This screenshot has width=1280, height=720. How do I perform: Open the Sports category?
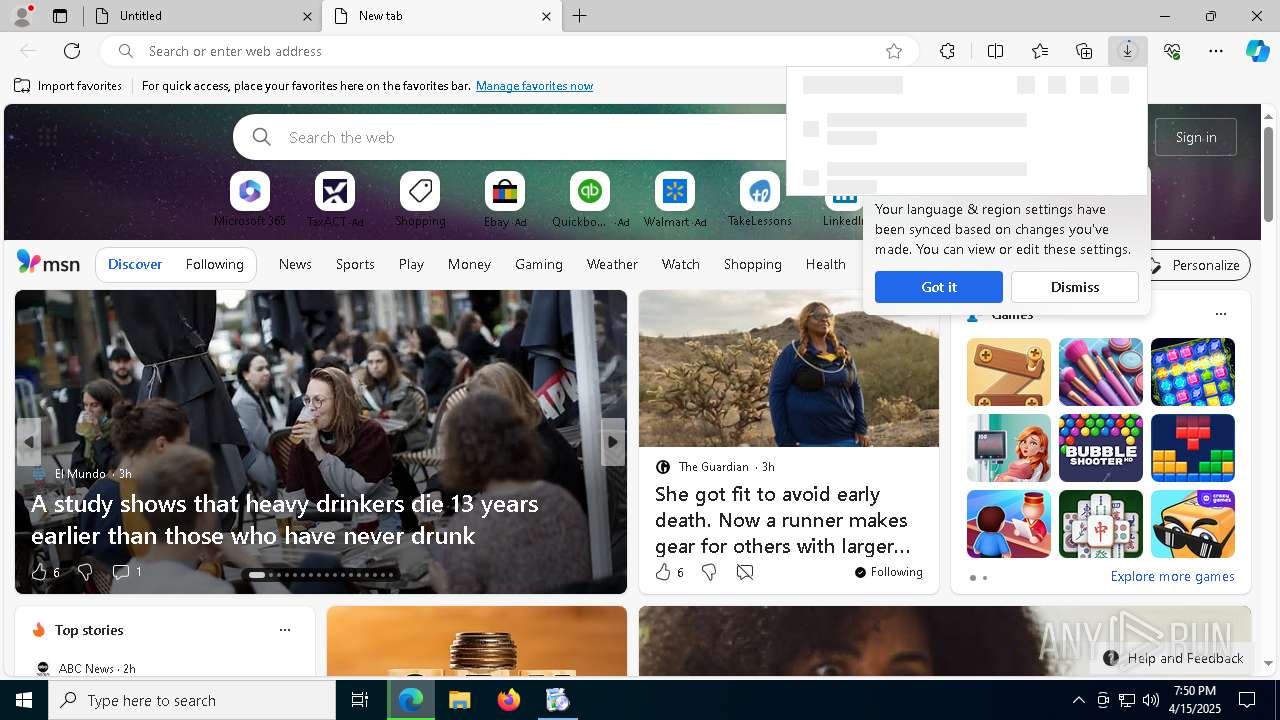pos(355,264)
